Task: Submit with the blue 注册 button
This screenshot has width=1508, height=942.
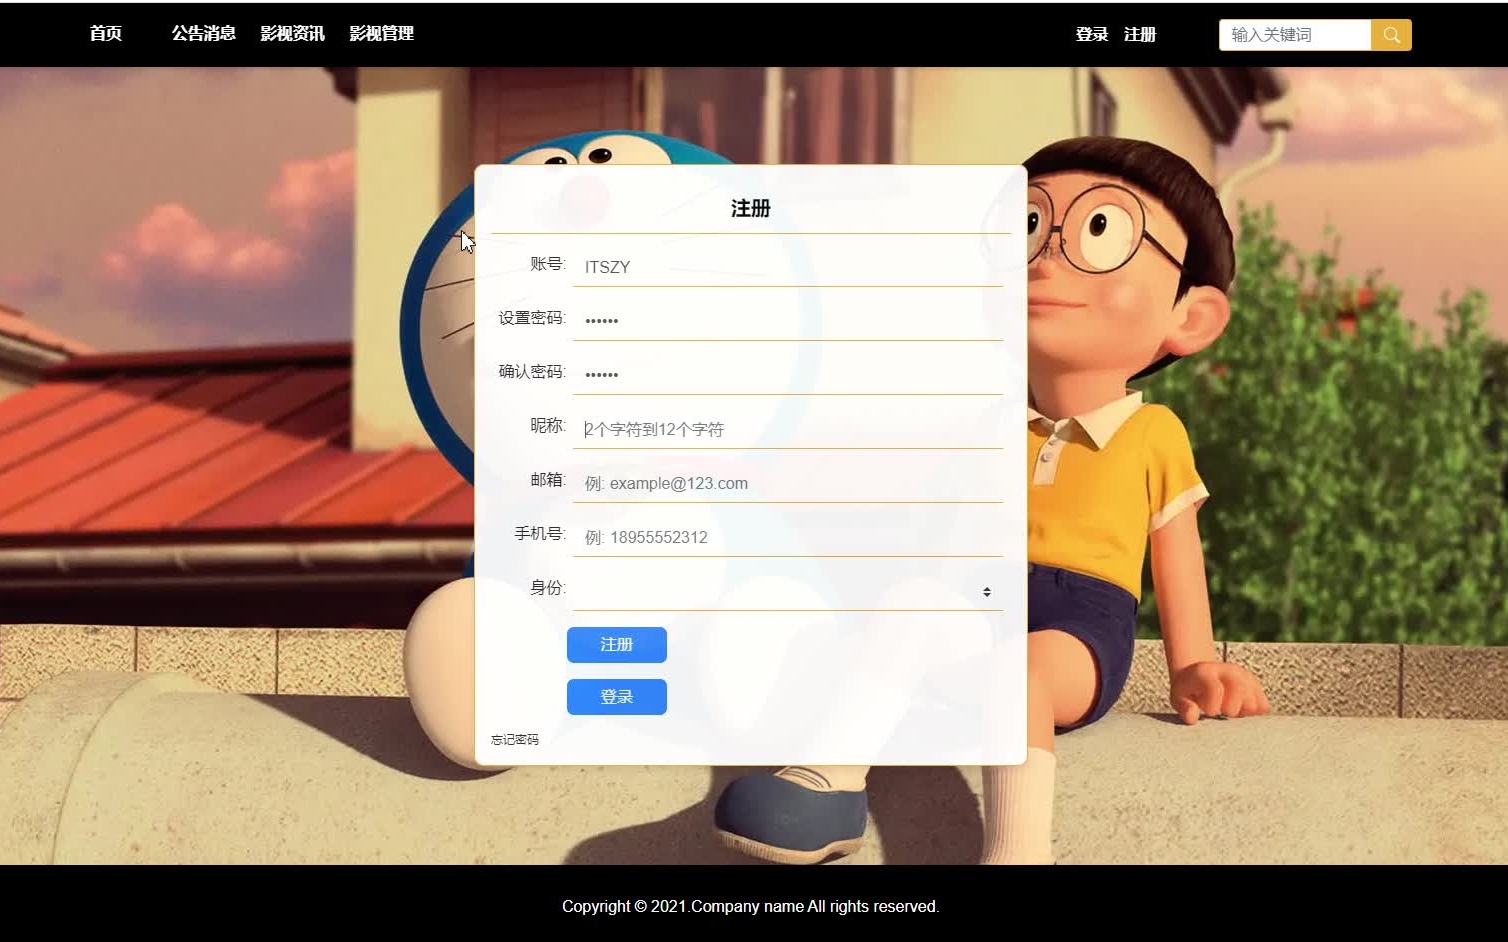Action: (617, 645)
